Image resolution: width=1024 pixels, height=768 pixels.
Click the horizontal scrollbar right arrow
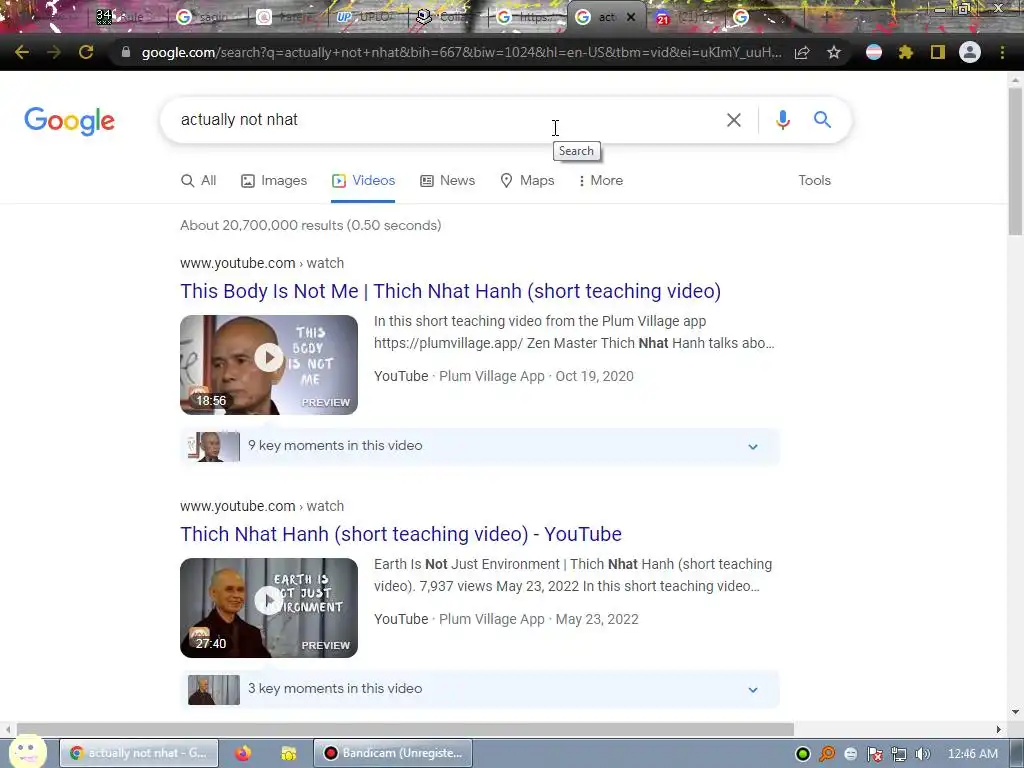[x=999, y=729]
